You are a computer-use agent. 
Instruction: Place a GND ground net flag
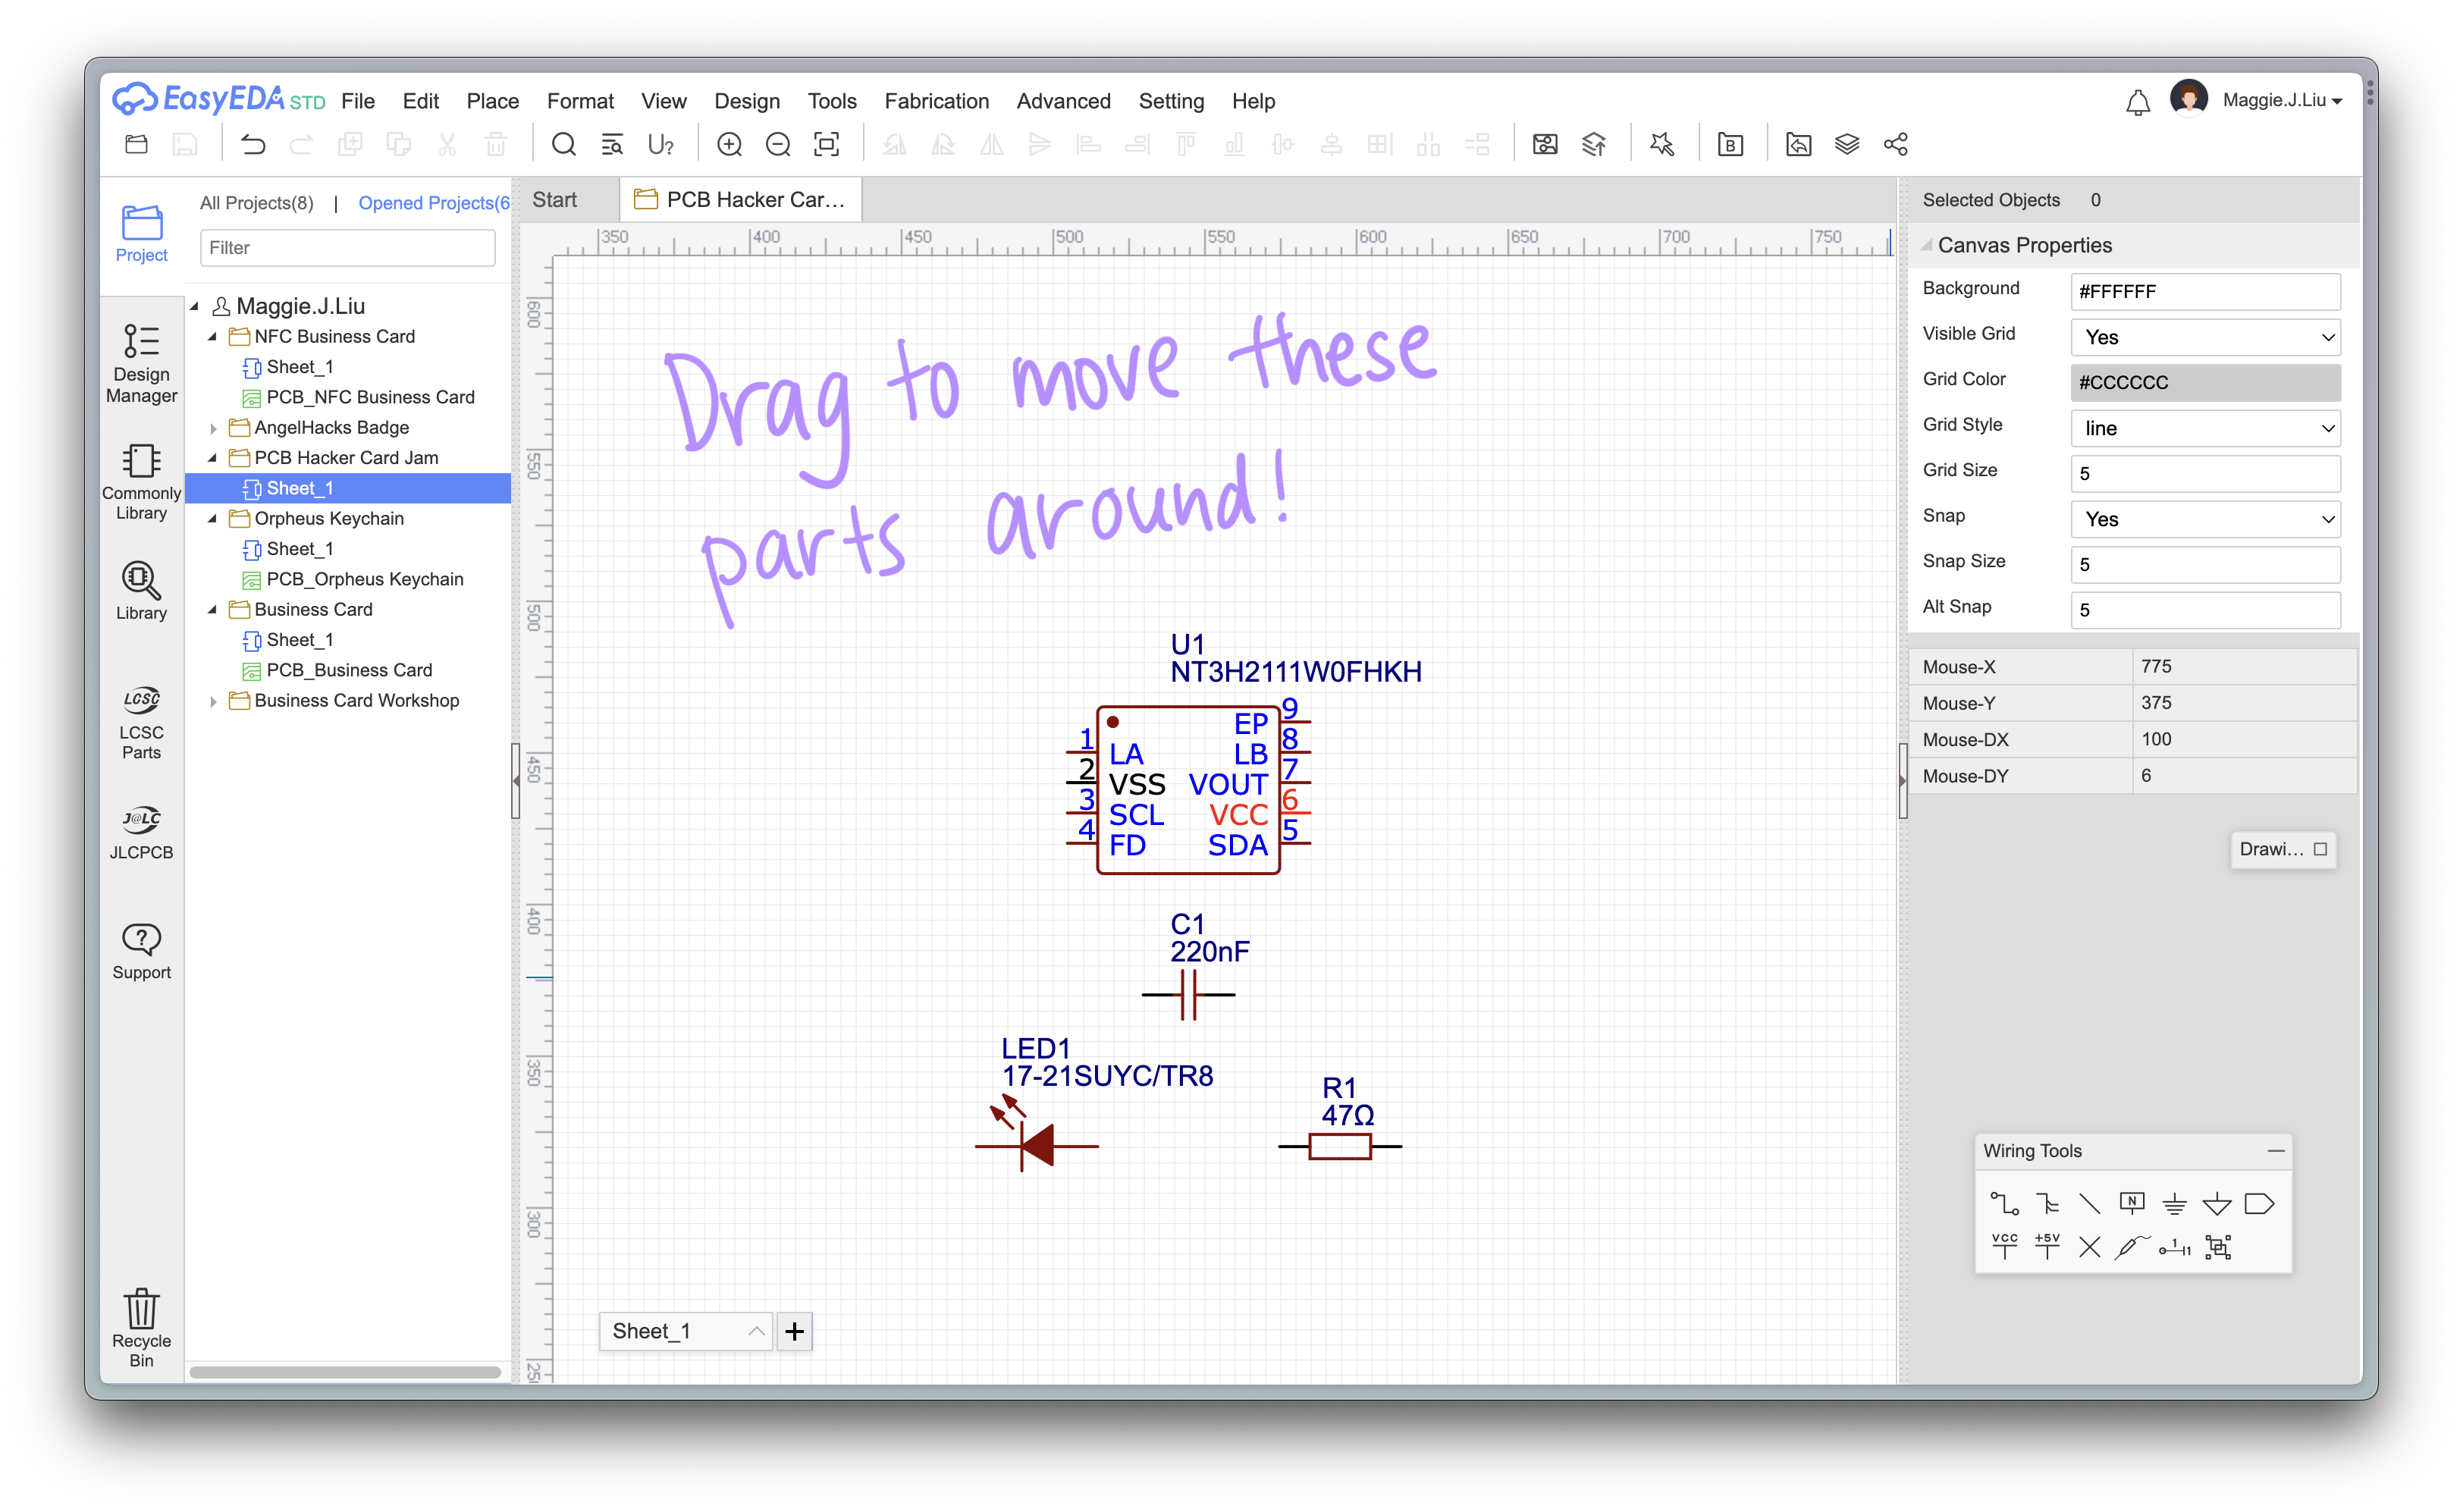2174,1203
